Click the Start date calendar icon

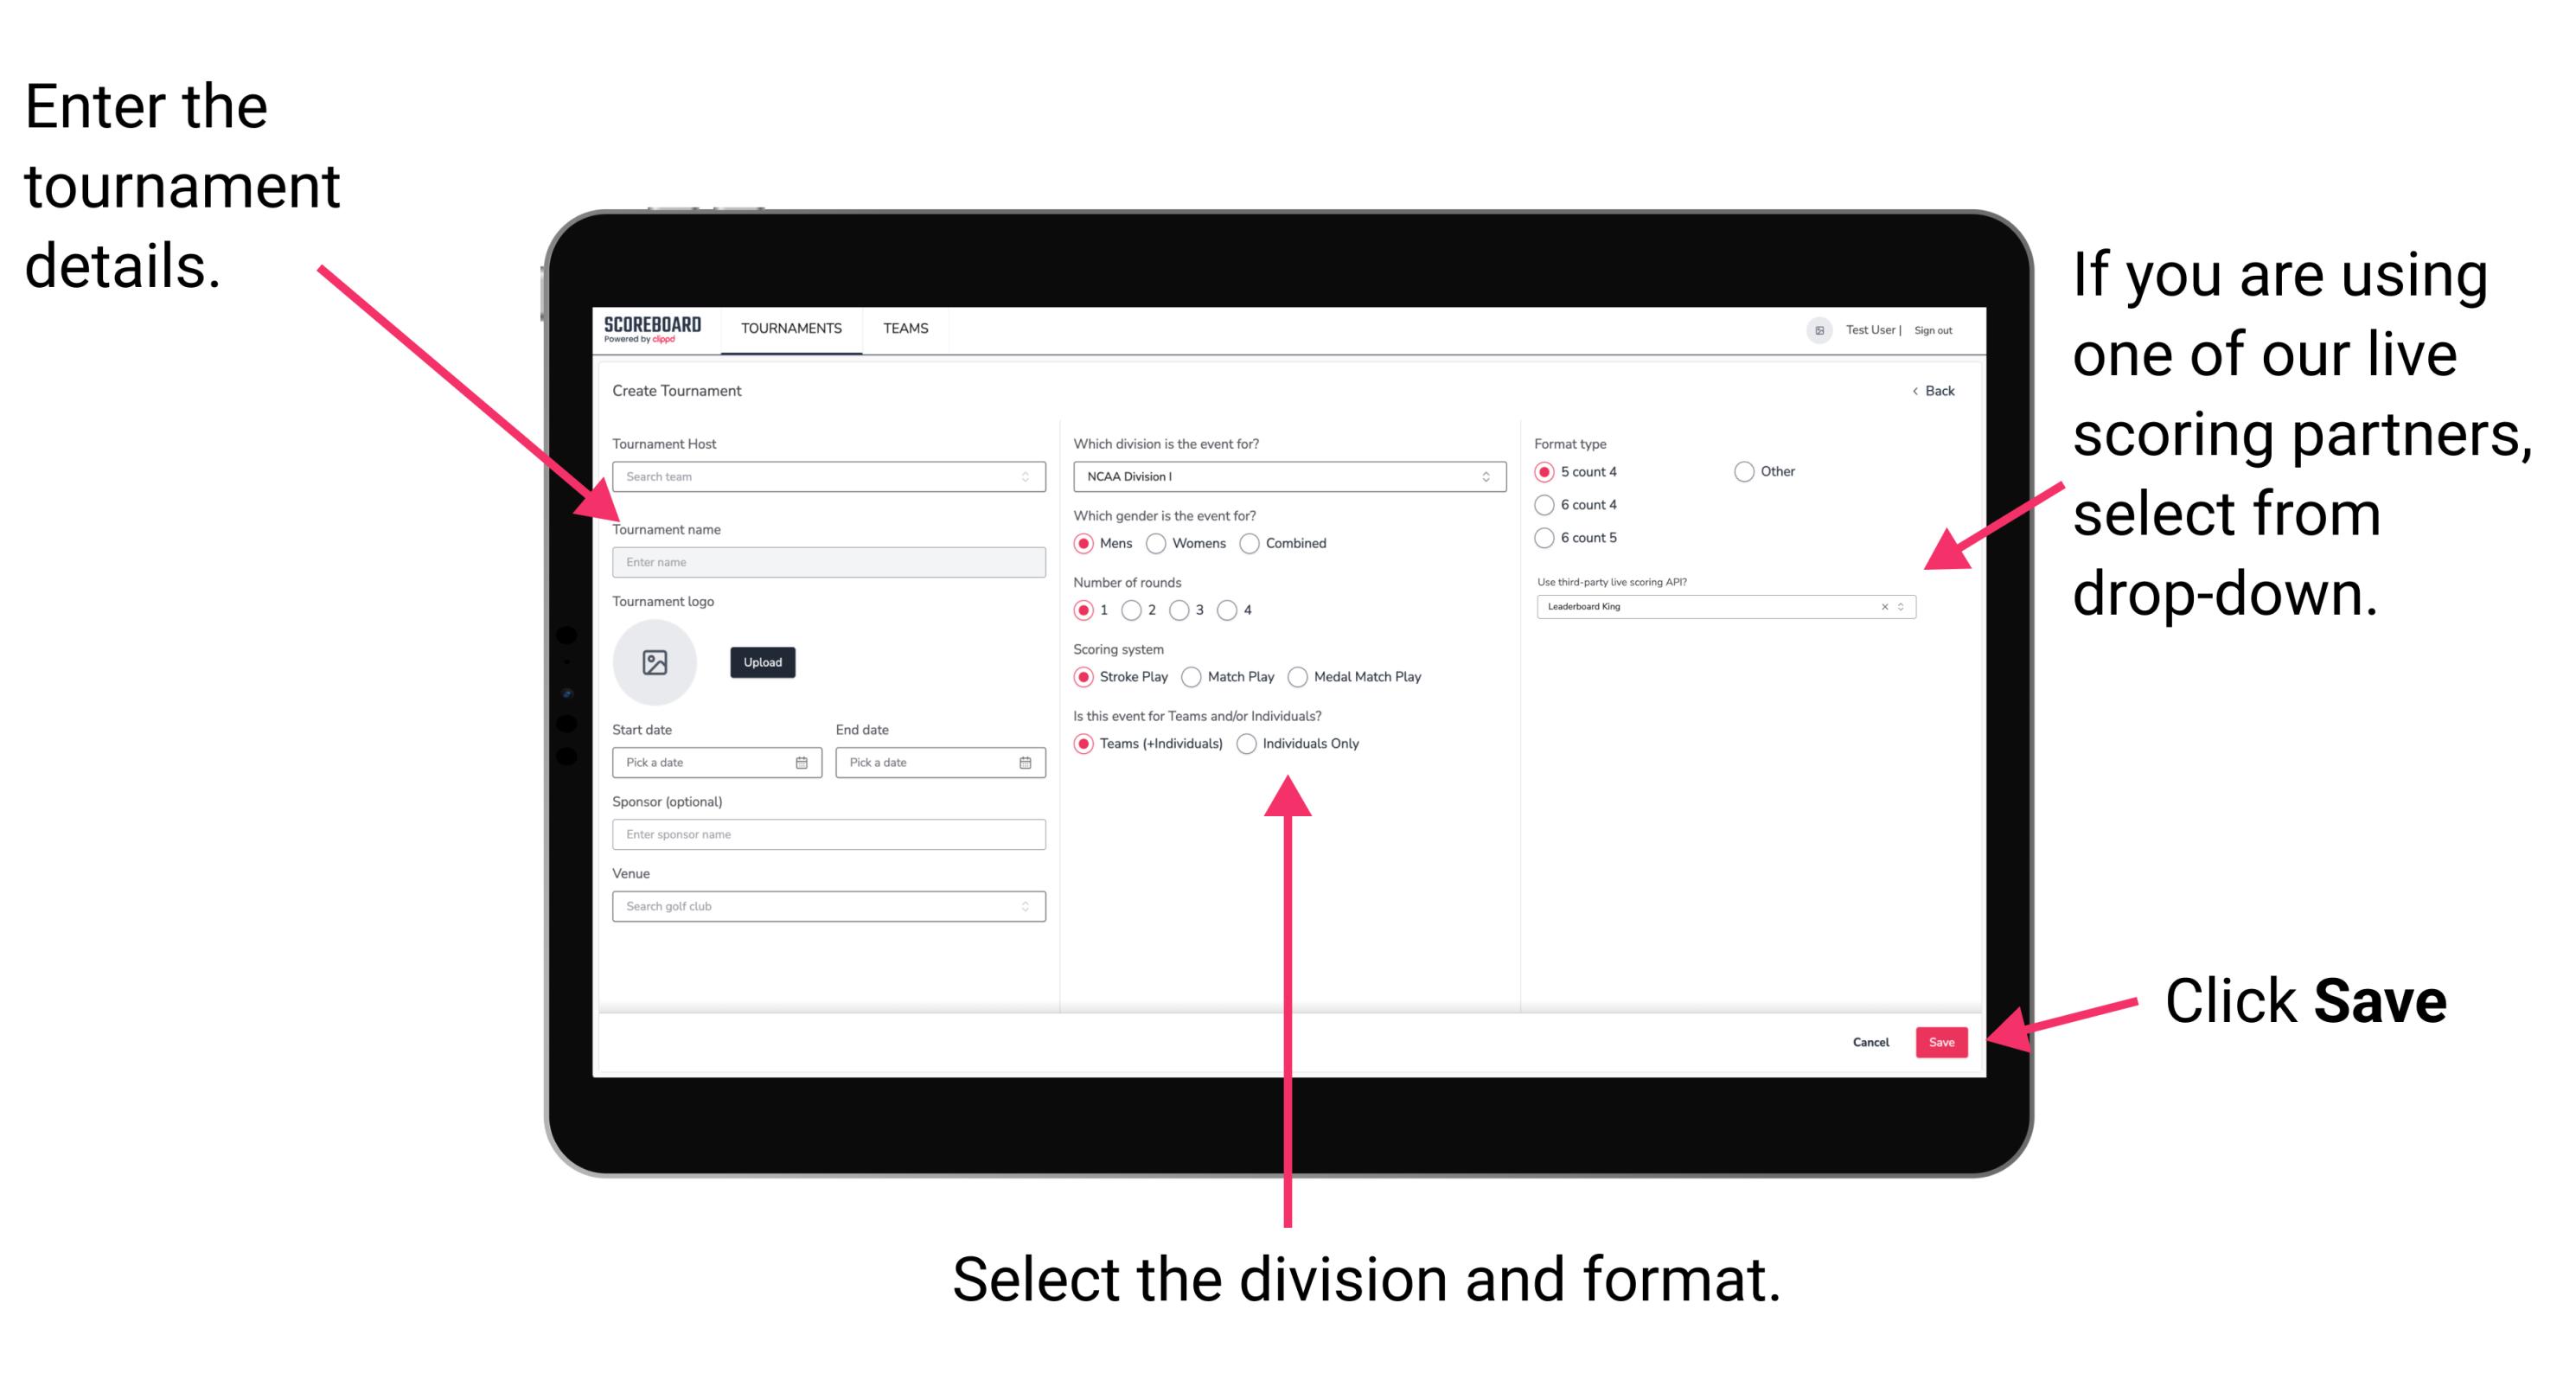click(802, 763)
